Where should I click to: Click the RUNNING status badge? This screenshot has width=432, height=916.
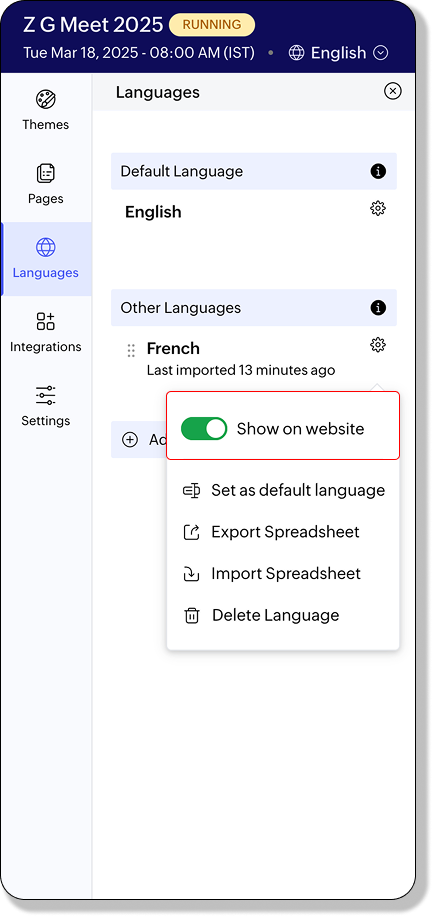[212, 25]
